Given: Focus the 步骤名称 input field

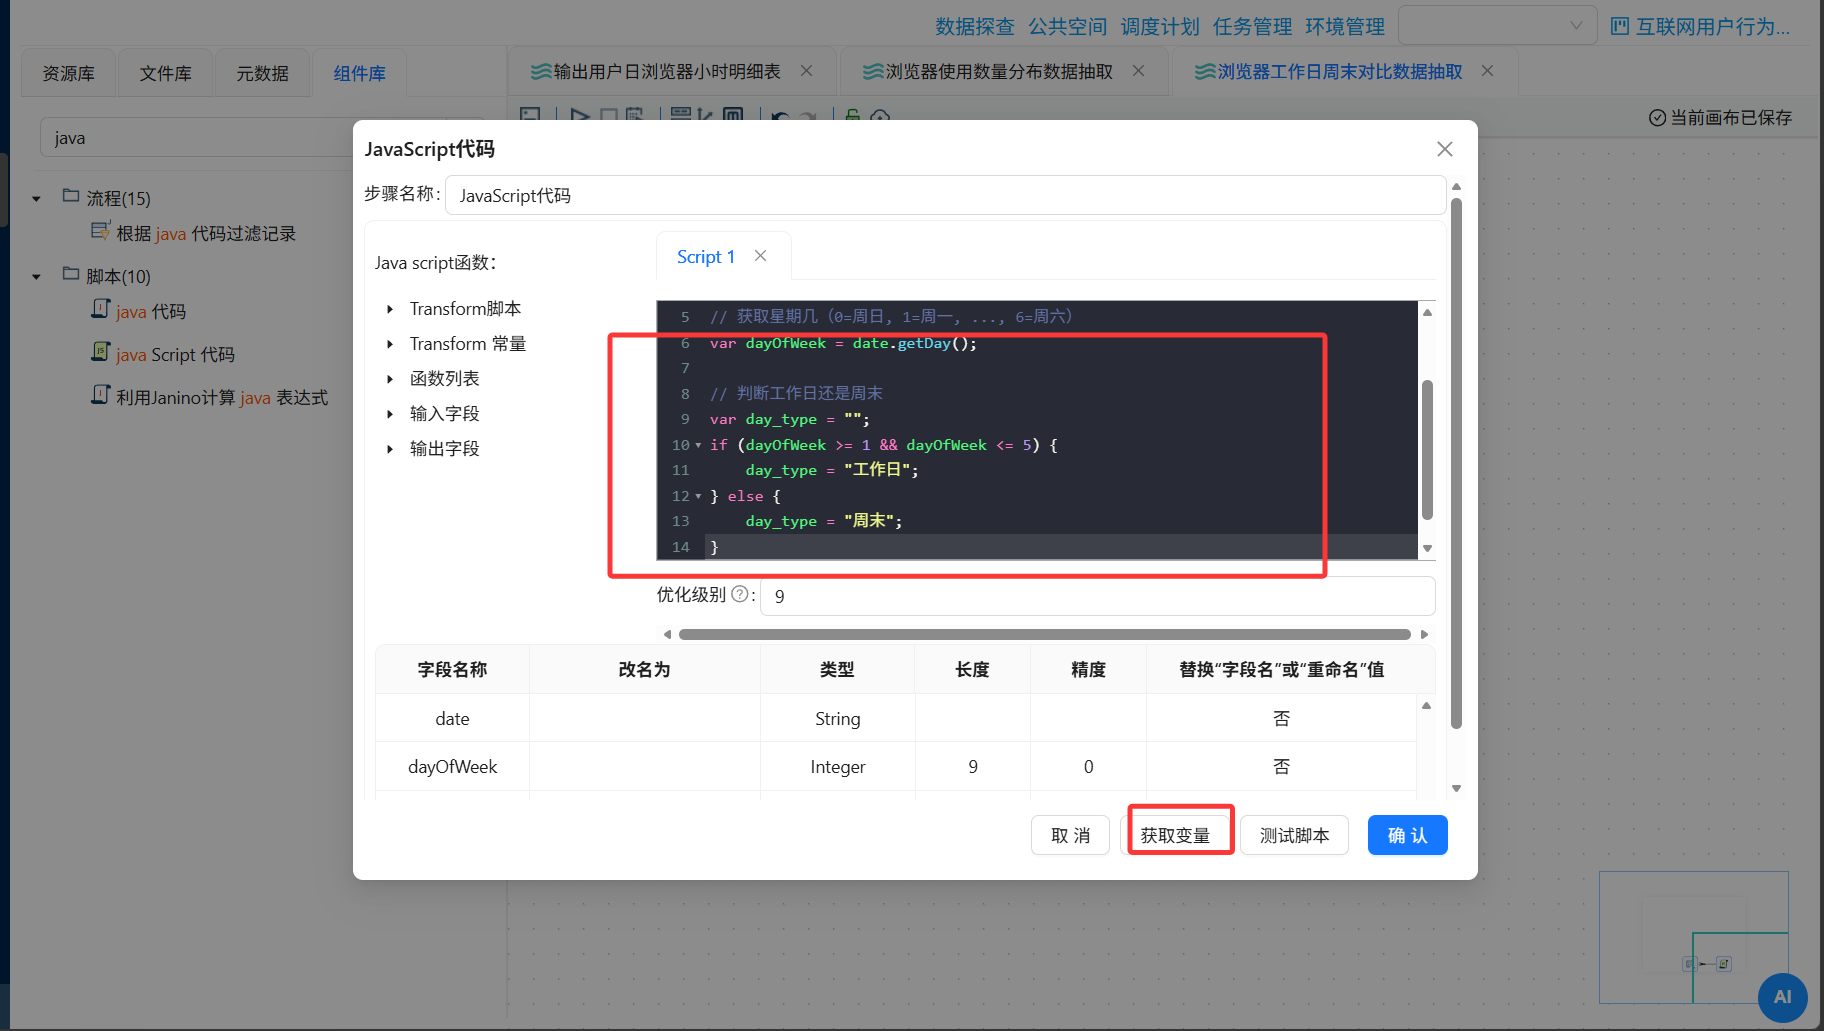Looking at the screenshot, I should pyautogui.click(x=945, y=195).
